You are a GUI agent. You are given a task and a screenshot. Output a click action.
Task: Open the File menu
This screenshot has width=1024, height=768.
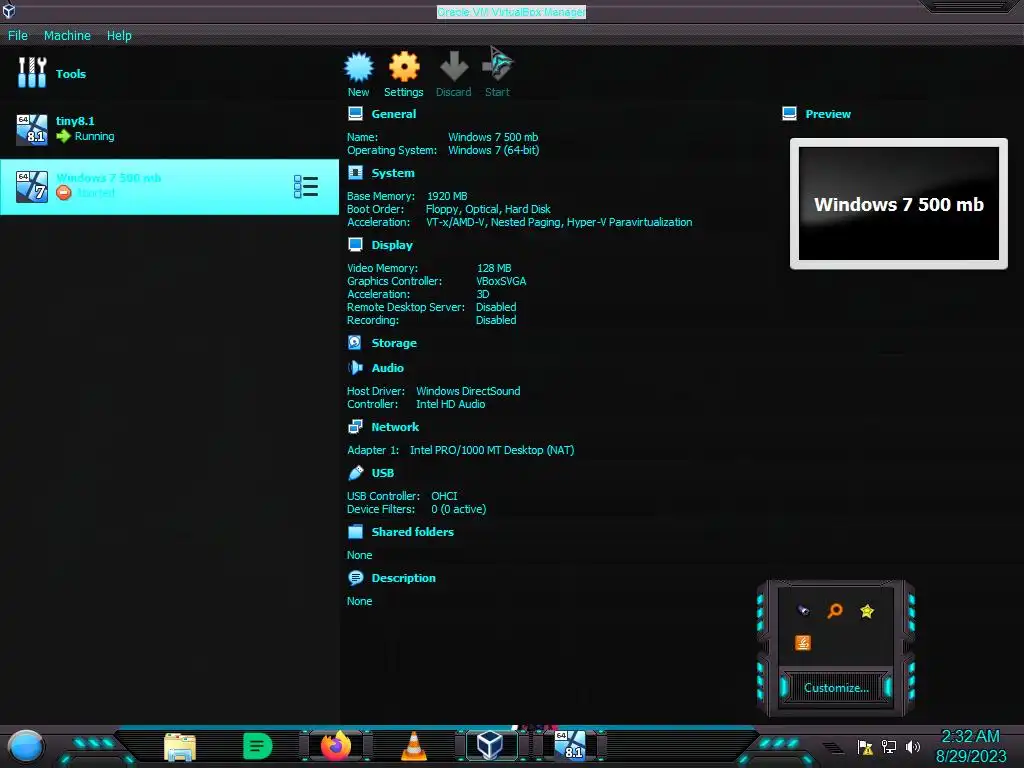[18, 35]
